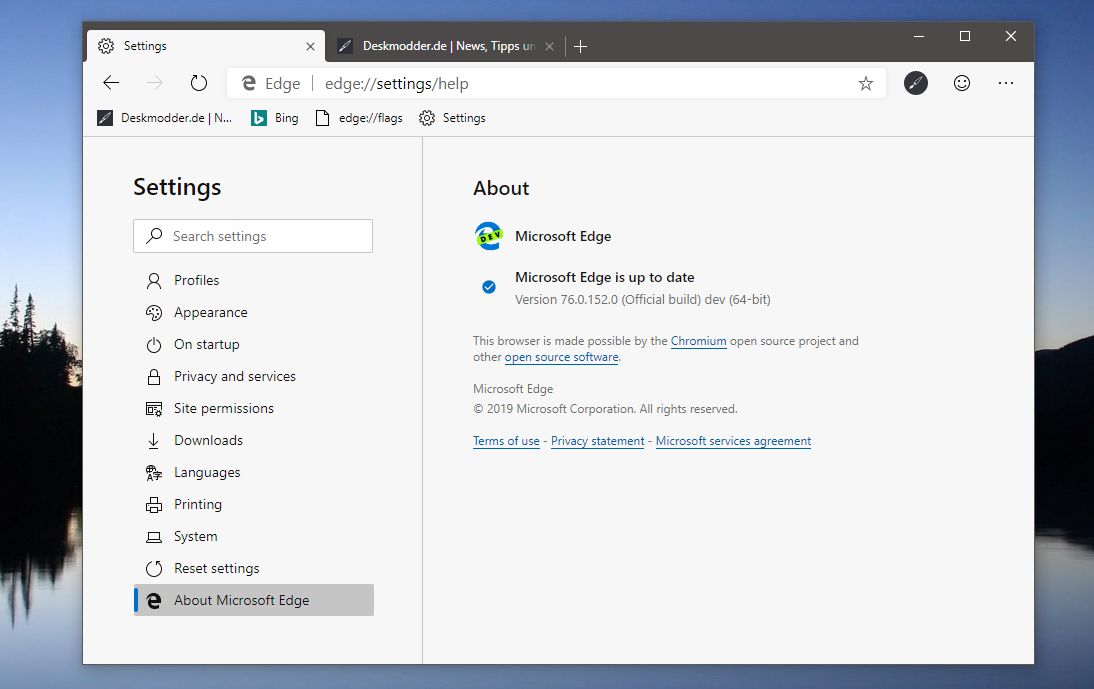Click the Appearance palette icon
The width and height of the screenshot is (1094, 689).
point(153,312)
